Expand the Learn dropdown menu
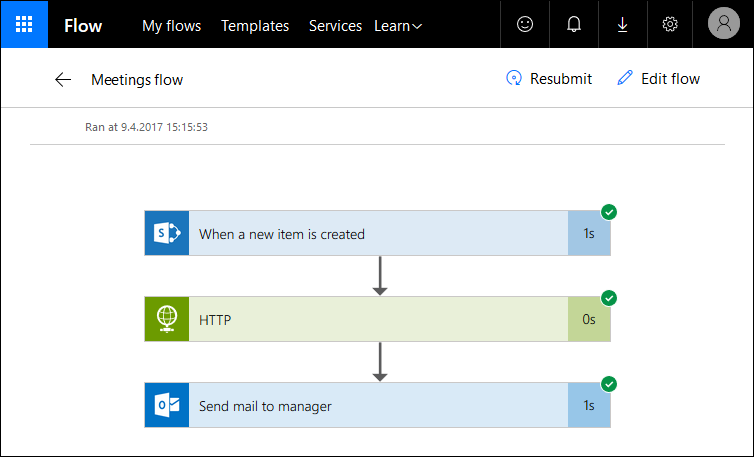This screenshot has width=754, height=457. pos(398,26)
